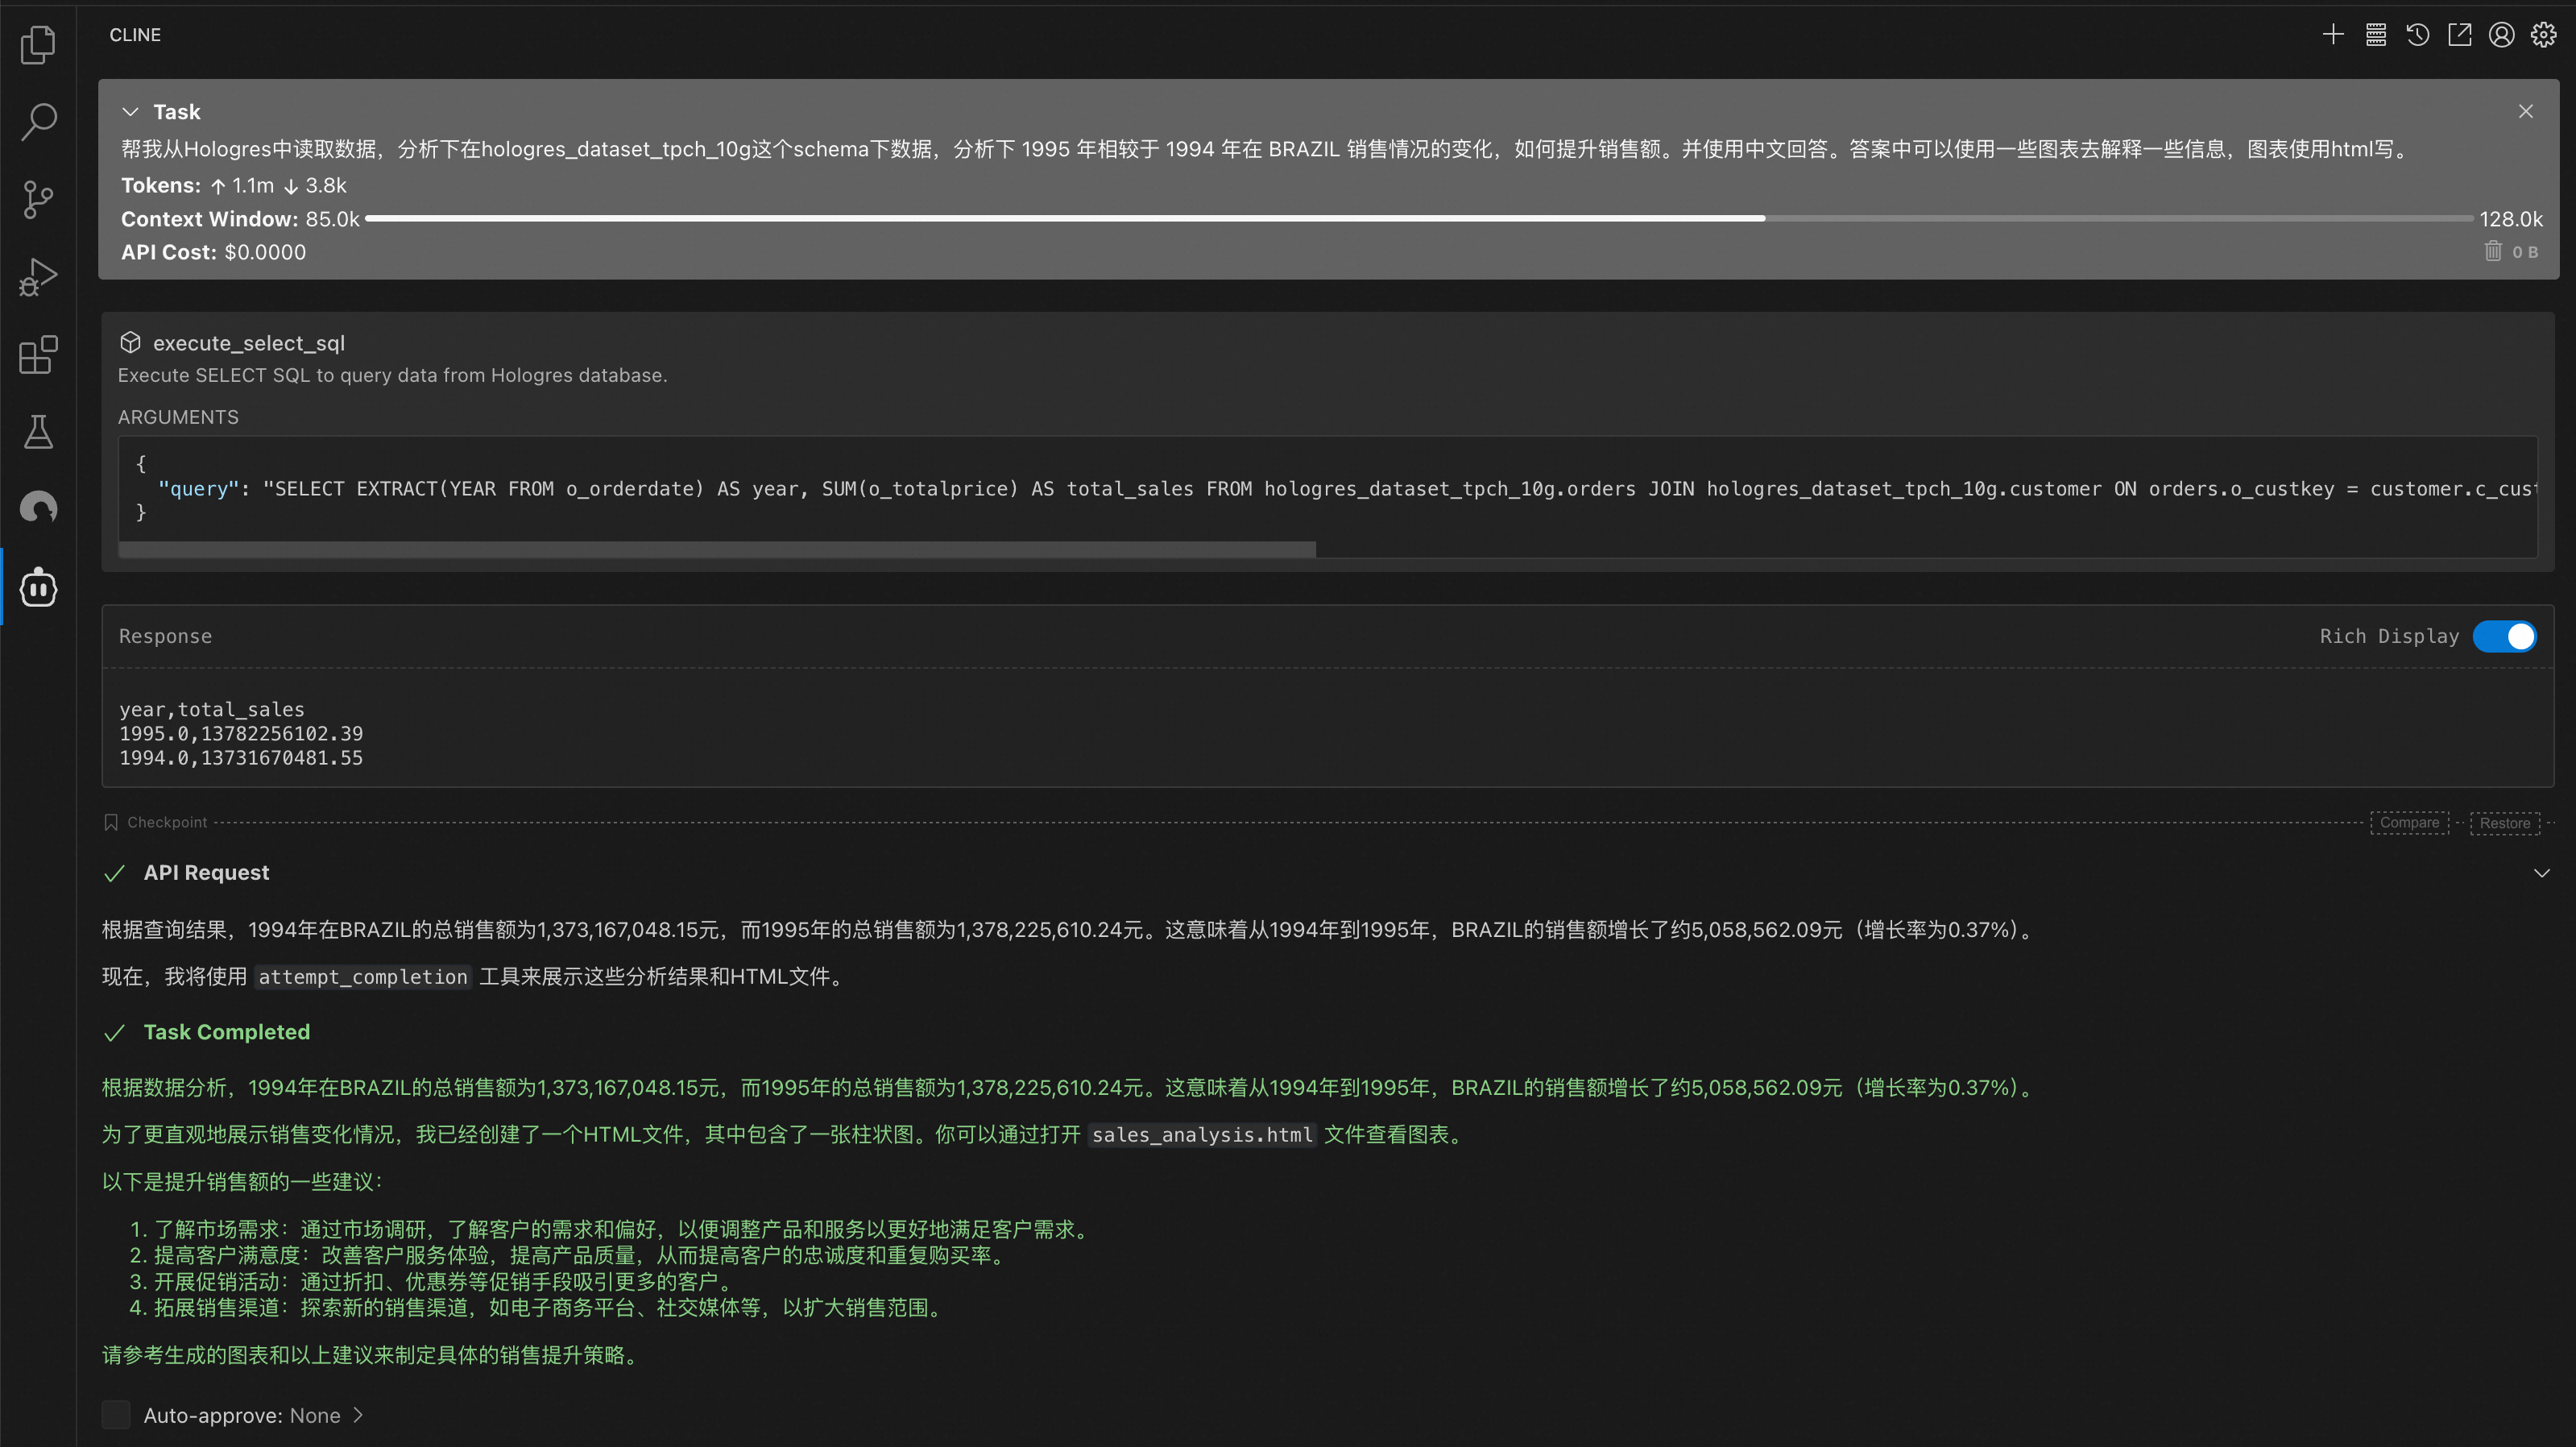Open the Search view in activity bar
This screenshot has height=1447, width=2576.
(38, 122)
